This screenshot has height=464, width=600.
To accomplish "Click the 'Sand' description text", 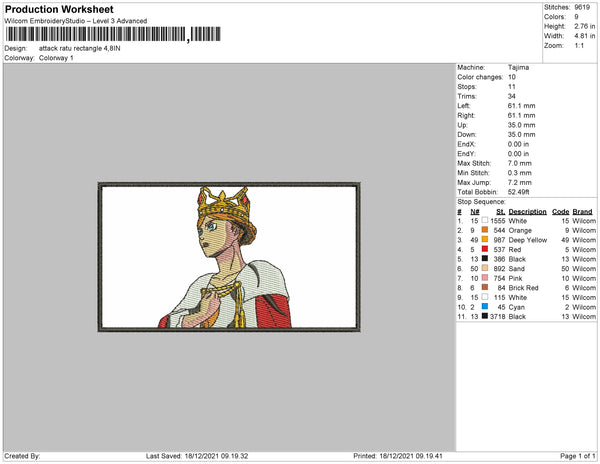I will tap(517, 269).
